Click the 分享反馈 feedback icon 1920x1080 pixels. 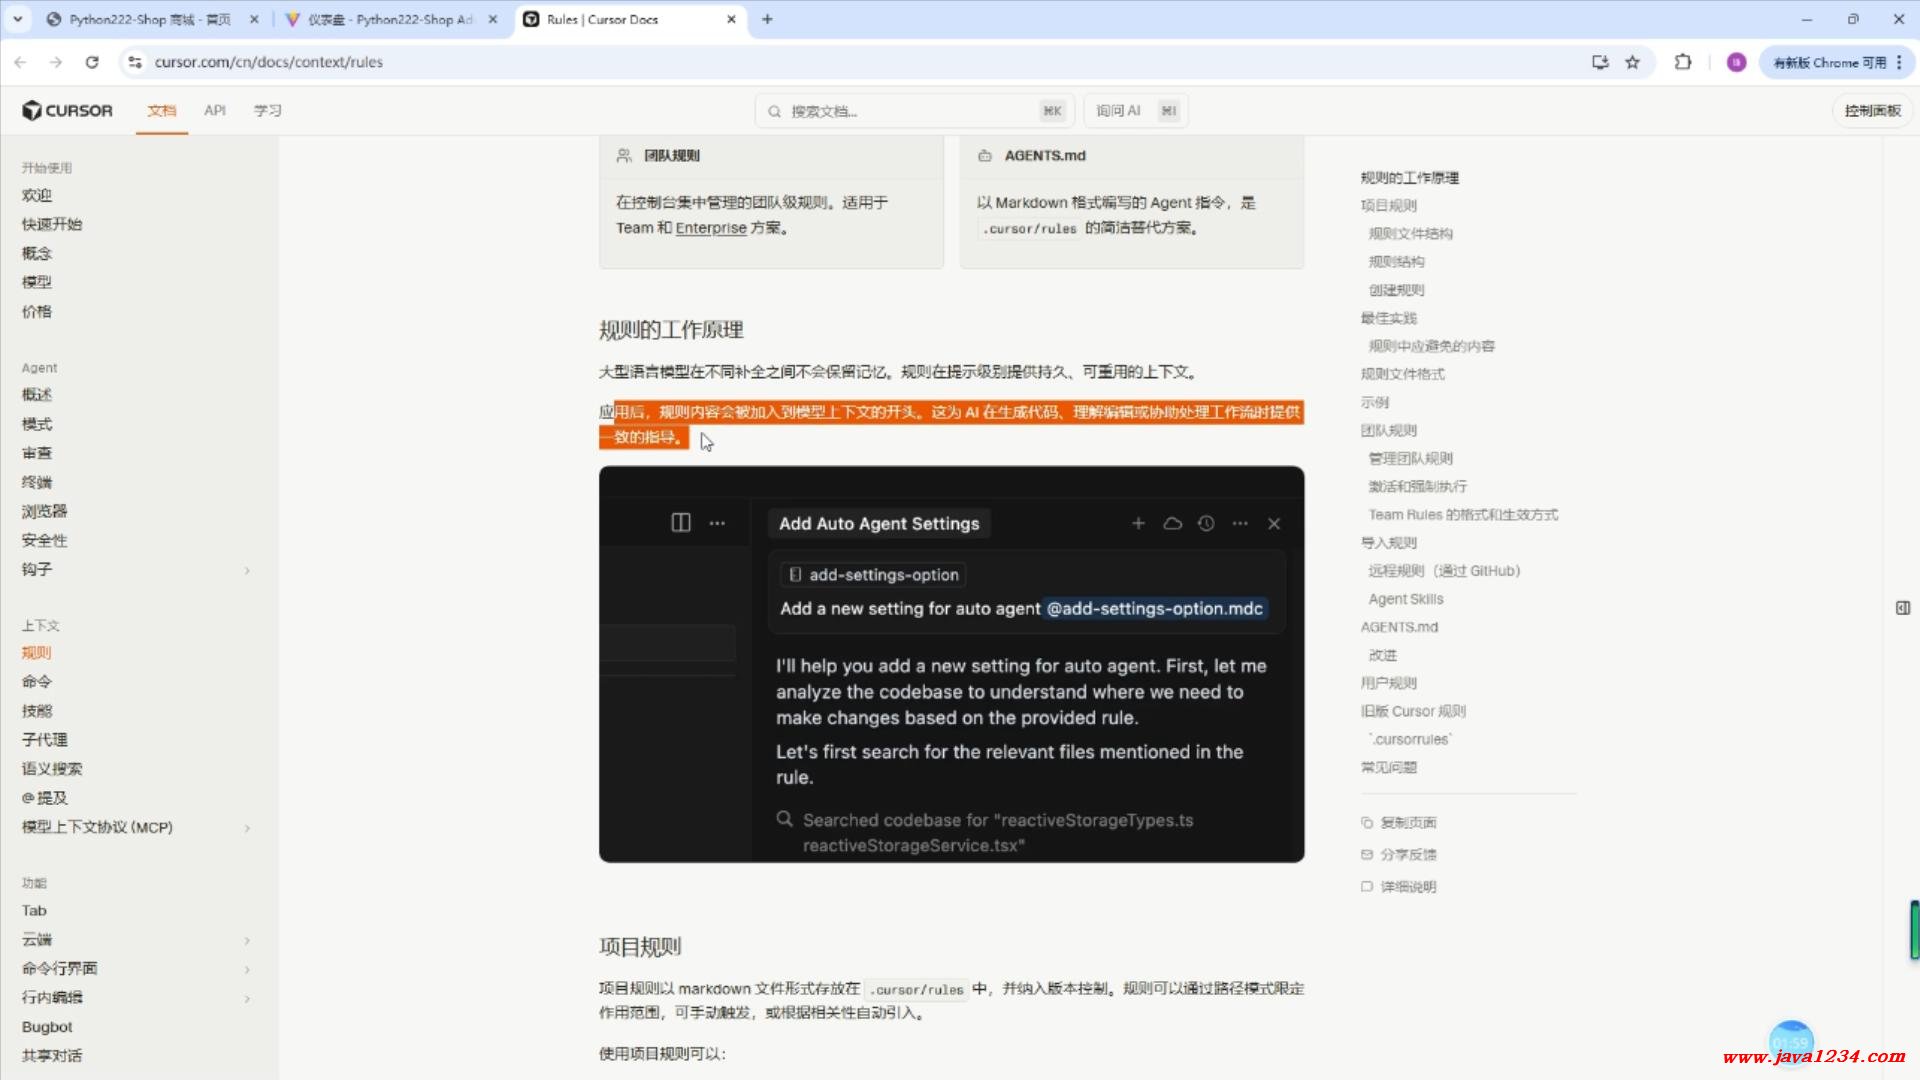[x=1367, y=855]
